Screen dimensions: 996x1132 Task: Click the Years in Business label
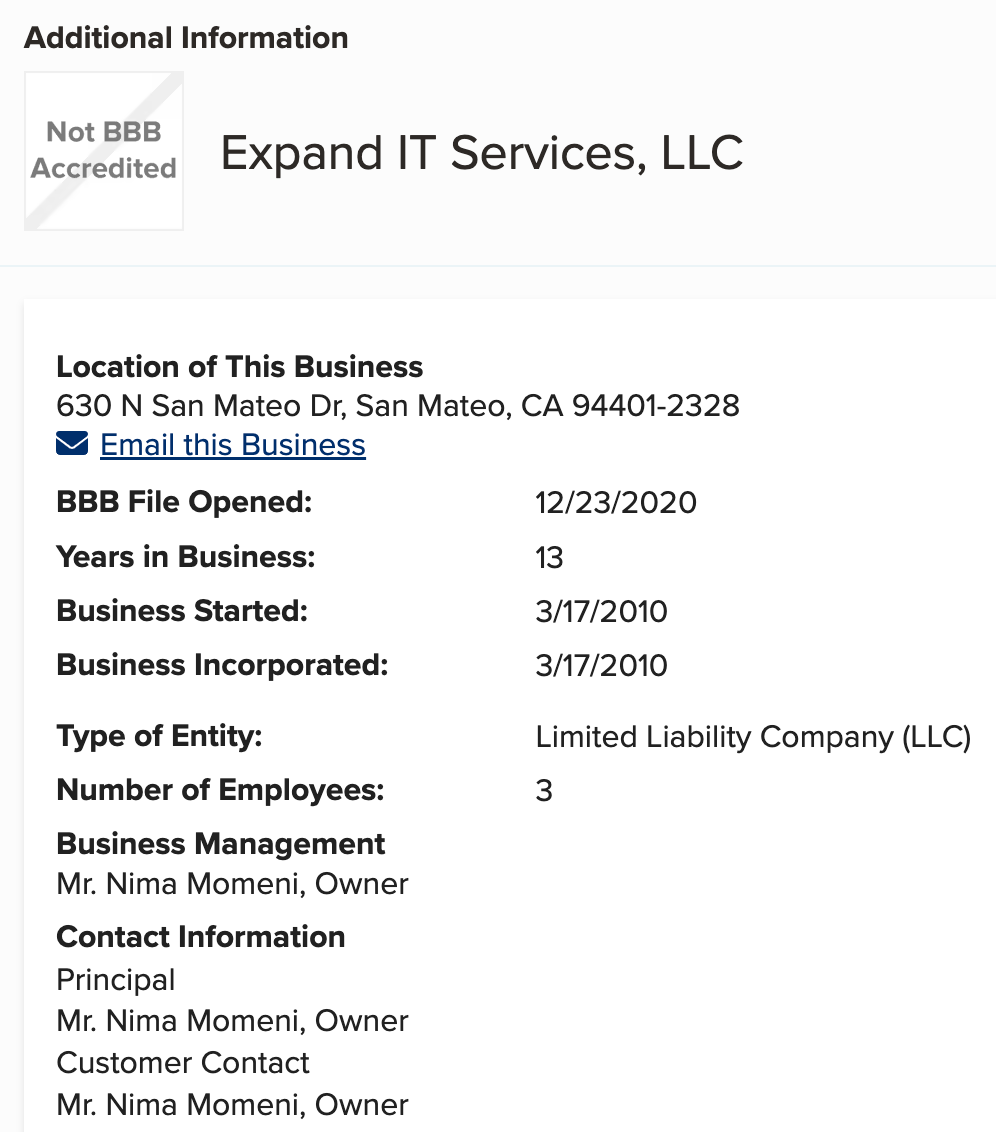coord(185,557)
